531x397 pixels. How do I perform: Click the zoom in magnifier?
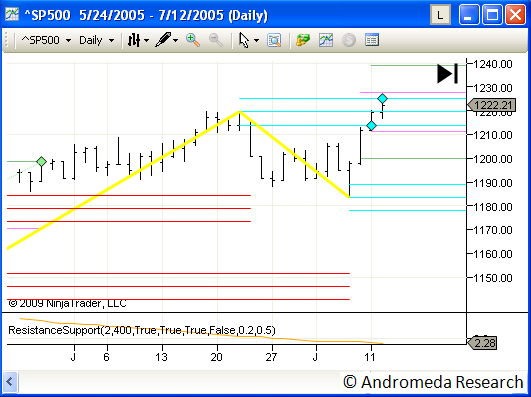coord(193,40)
